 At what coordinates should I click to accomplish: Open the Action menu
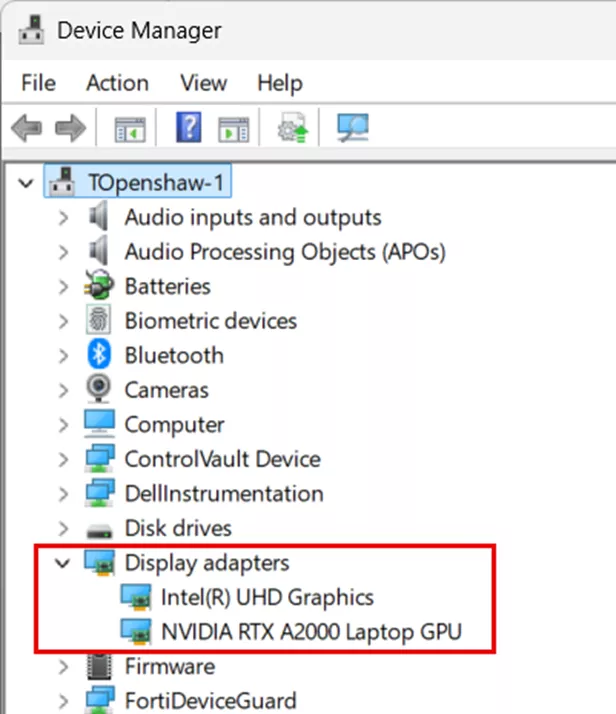tap(117, 83)
